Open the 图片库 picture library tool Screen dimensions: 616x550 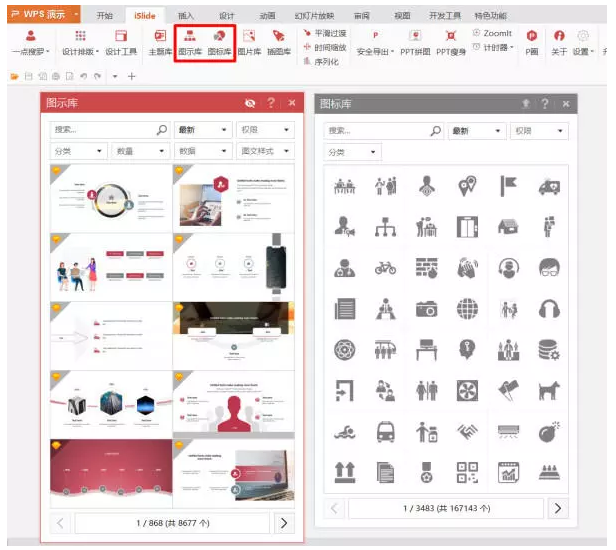[249, 43]
